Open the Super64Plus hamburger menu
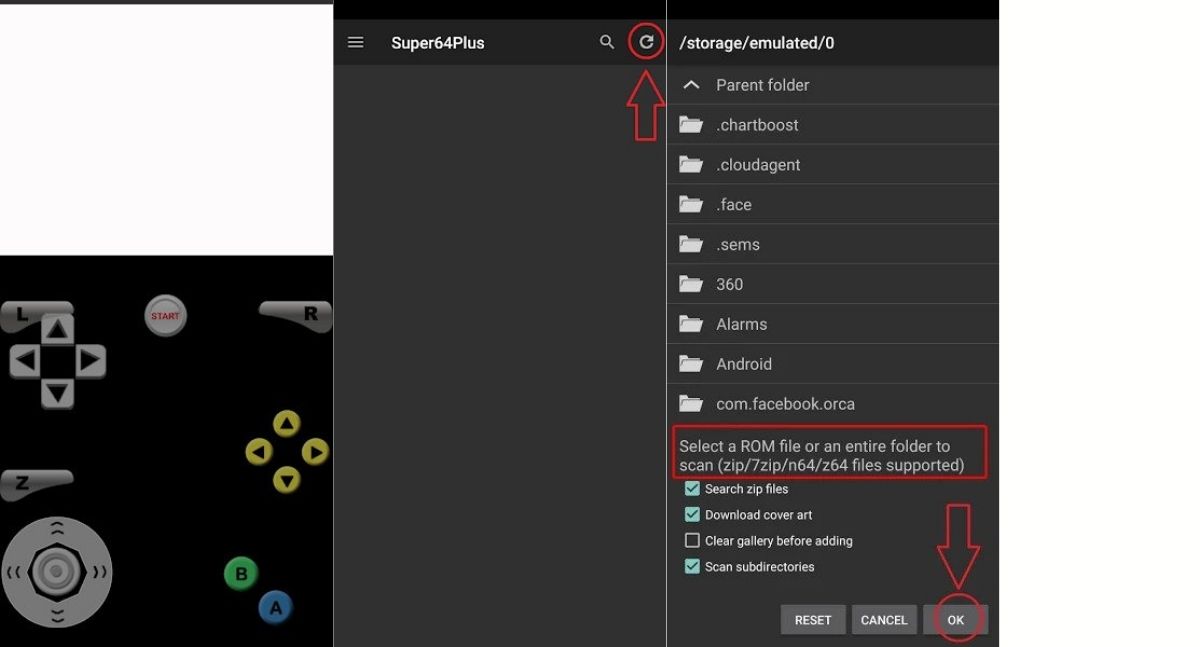 coord(355,43)
